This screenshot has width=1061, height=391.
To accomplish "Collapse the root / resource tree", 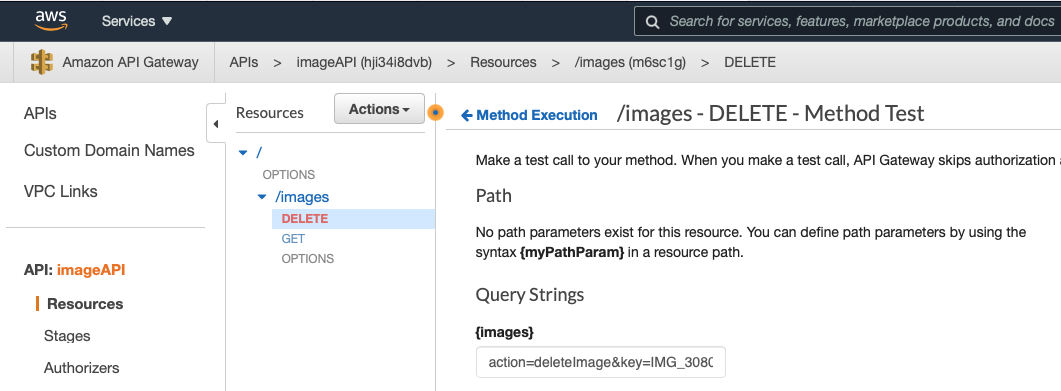I will coord(244,153).
